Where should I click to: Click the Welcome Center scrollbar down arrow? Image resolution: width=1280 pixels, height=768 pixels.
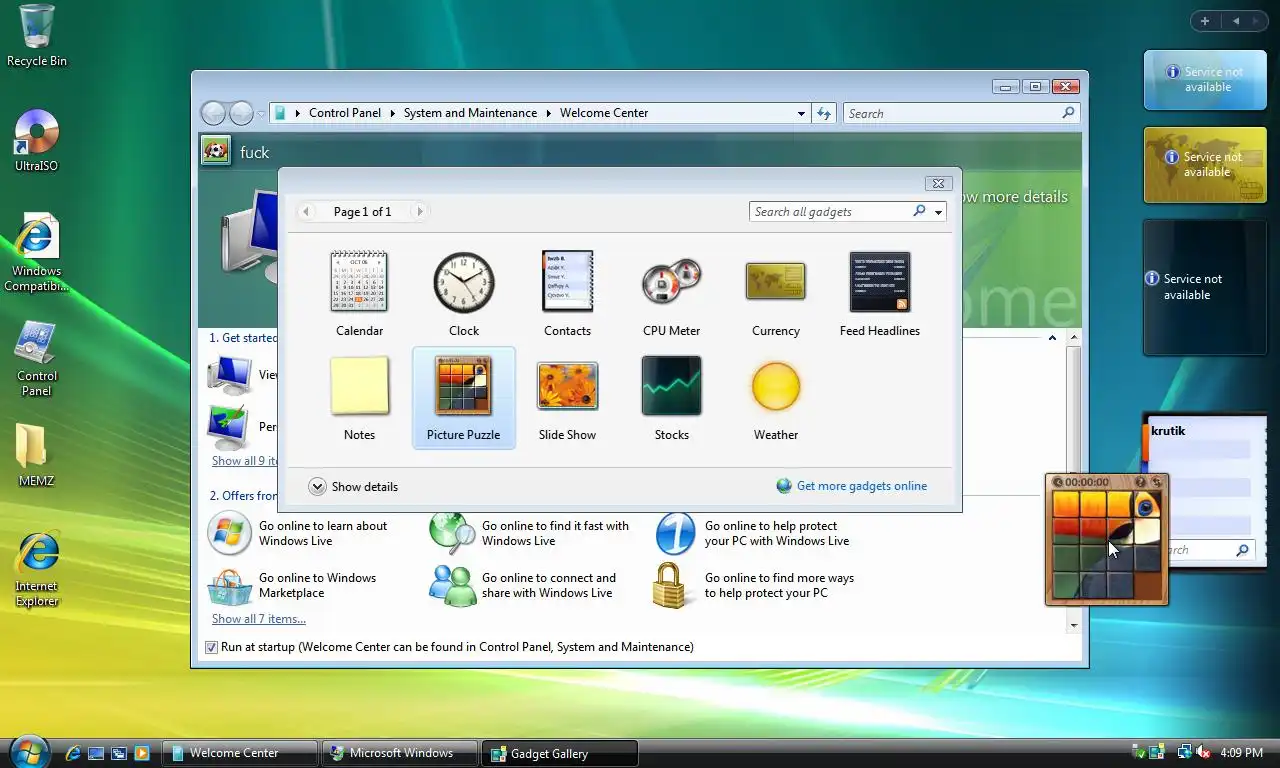tap(1074, 625)
